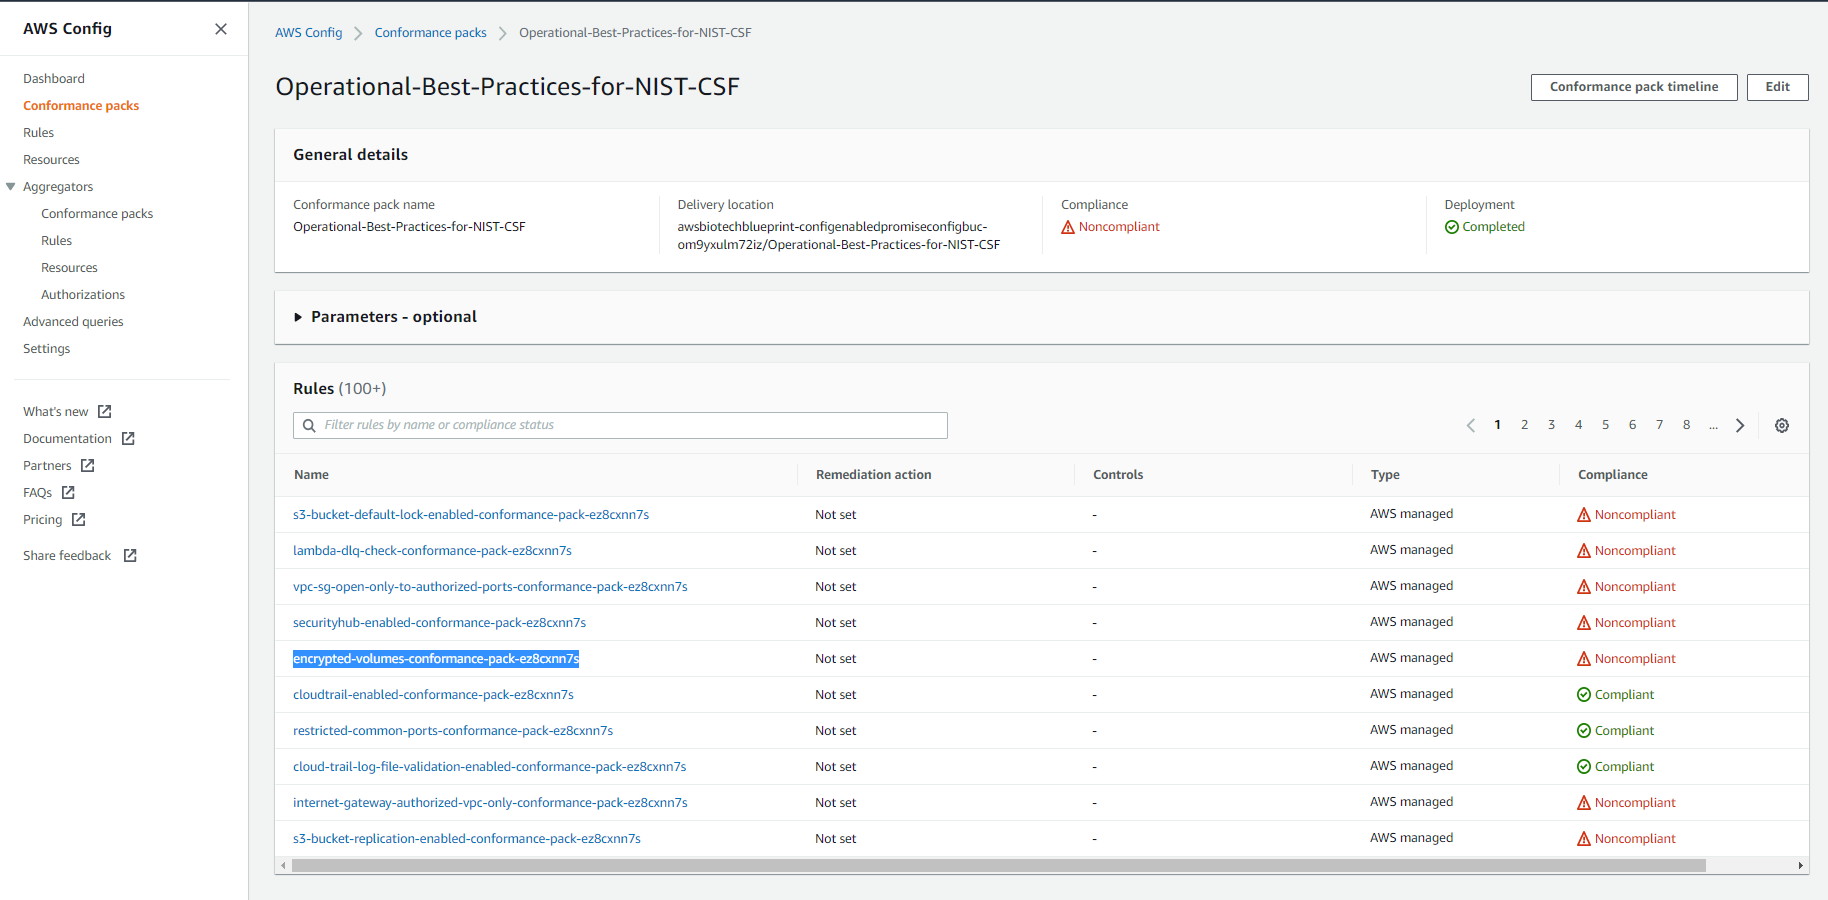Open Settings from the sidebar
The height and width of the screenshot is (900, 1828).
coord(47,349)
